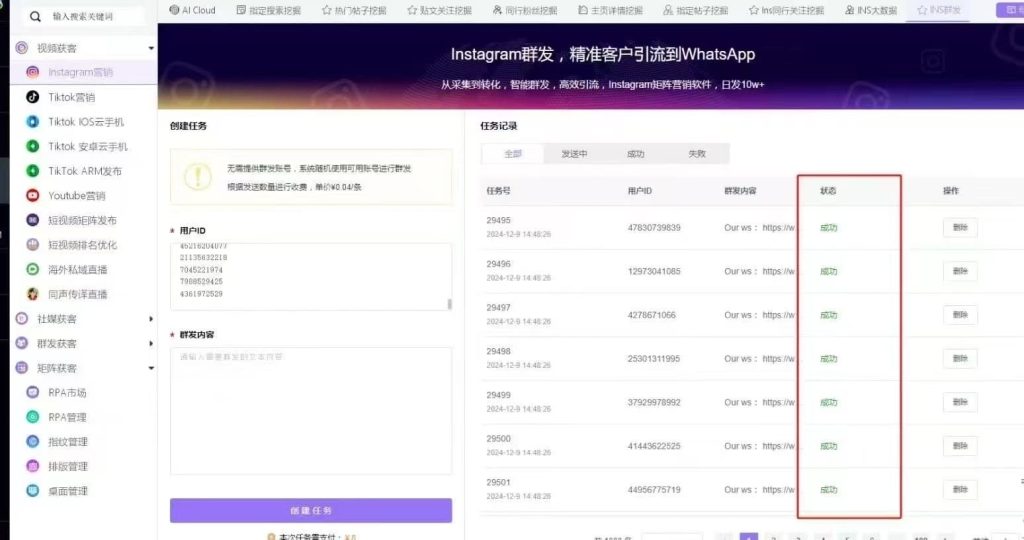This screenshot has height=540, width=1024.
Task: Click the 任务号 column header
Action: pyautogui.click(x=498, y=191)
